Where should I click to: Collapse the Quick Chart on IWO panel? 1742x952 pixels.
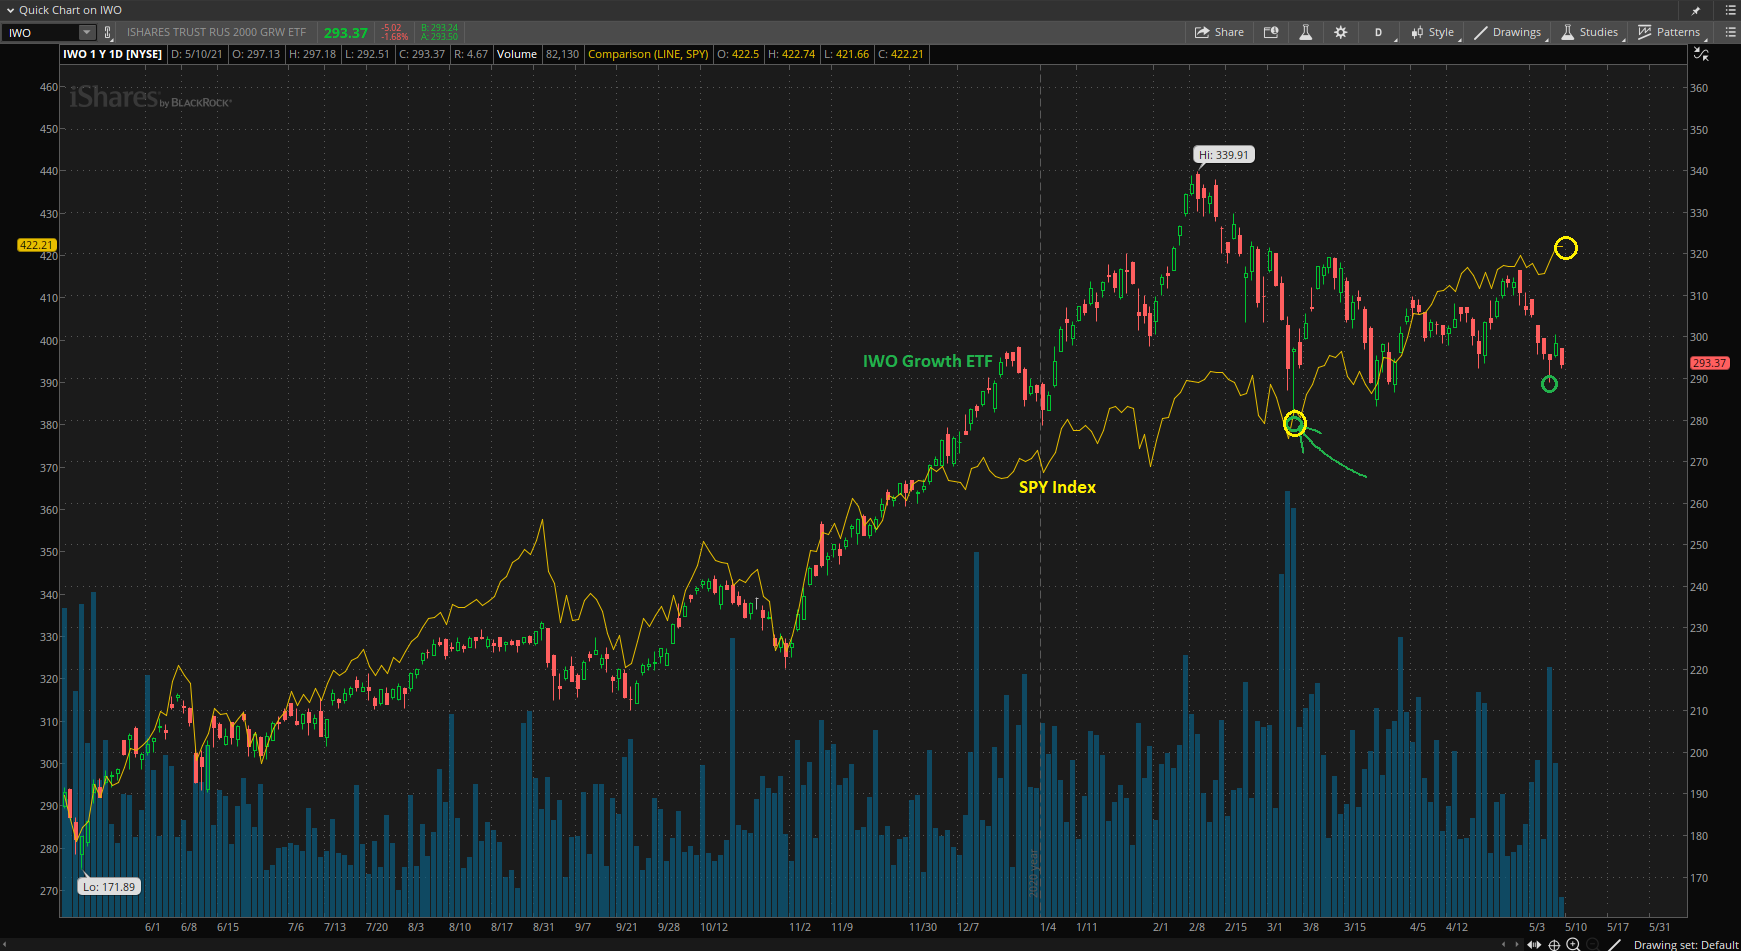[10, 10]
